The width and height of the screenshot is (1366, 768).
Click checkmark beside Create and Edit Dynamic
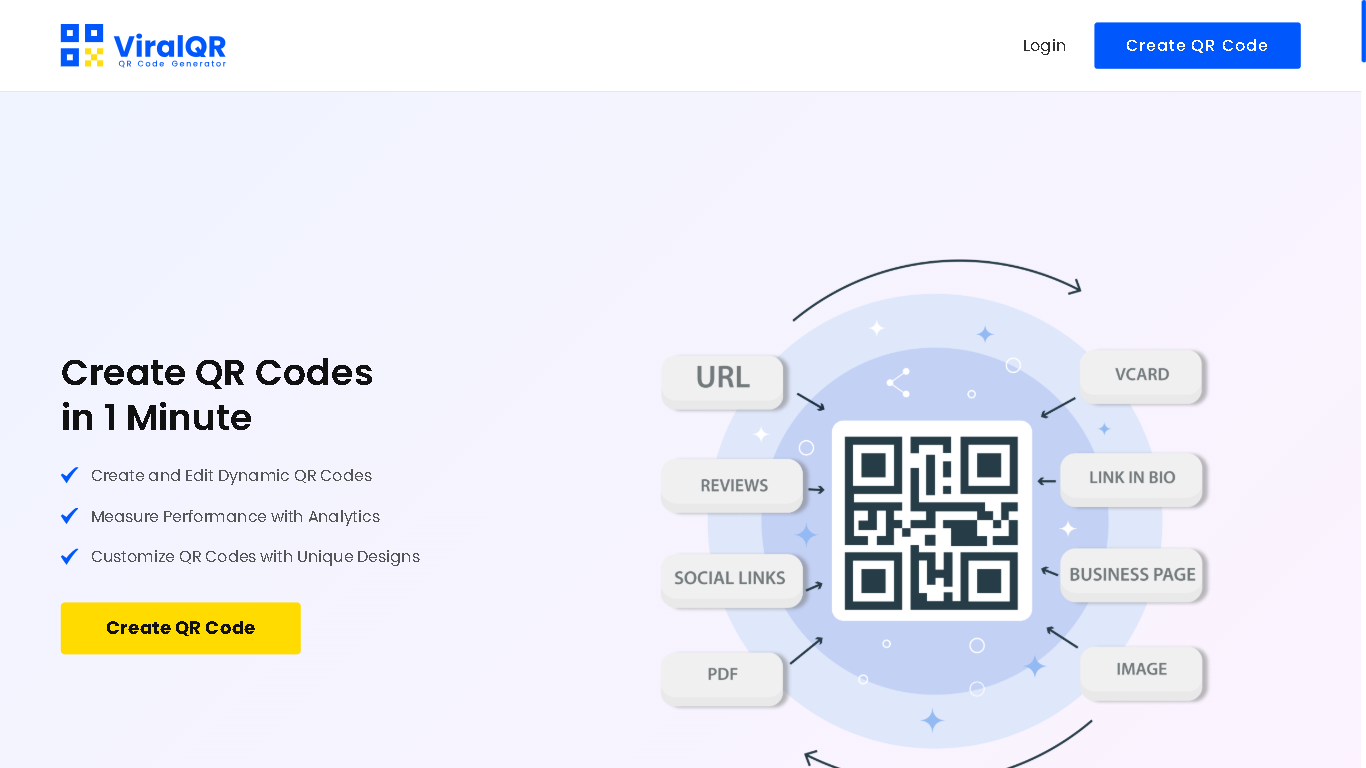(x=69, y=475)
